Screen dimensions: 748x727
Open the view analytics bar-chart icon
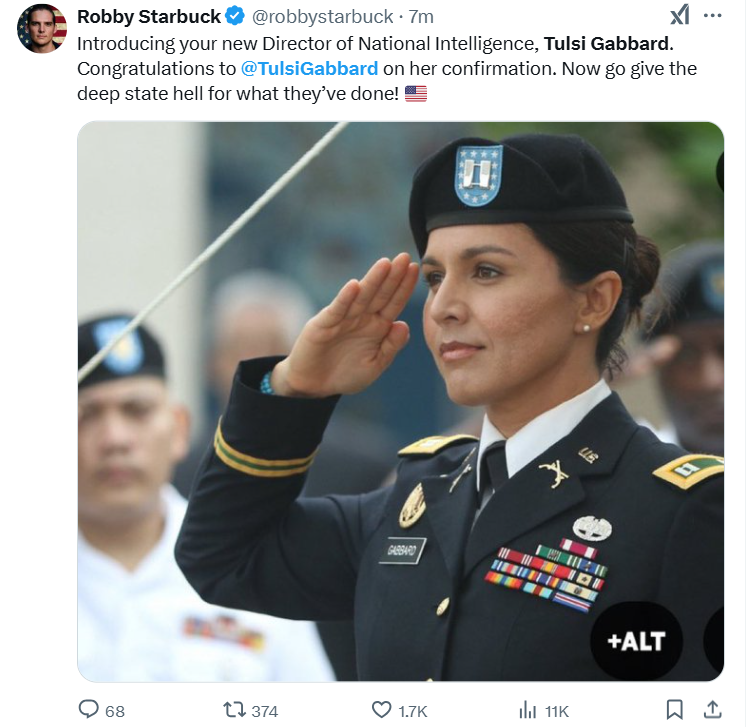[528, 710]
